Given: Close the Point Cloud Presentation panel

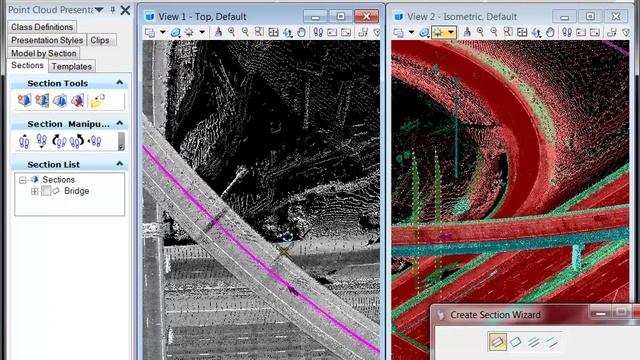Looking at the screenshot, I should pyautogui.click(x=125, y=10).
